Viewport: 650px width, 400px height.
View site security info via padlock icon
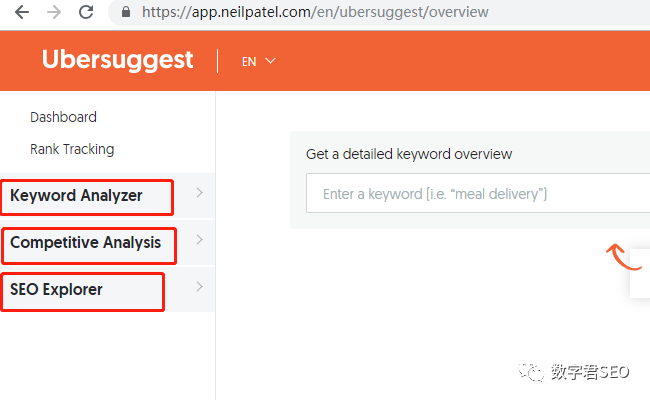coord(126,12)
